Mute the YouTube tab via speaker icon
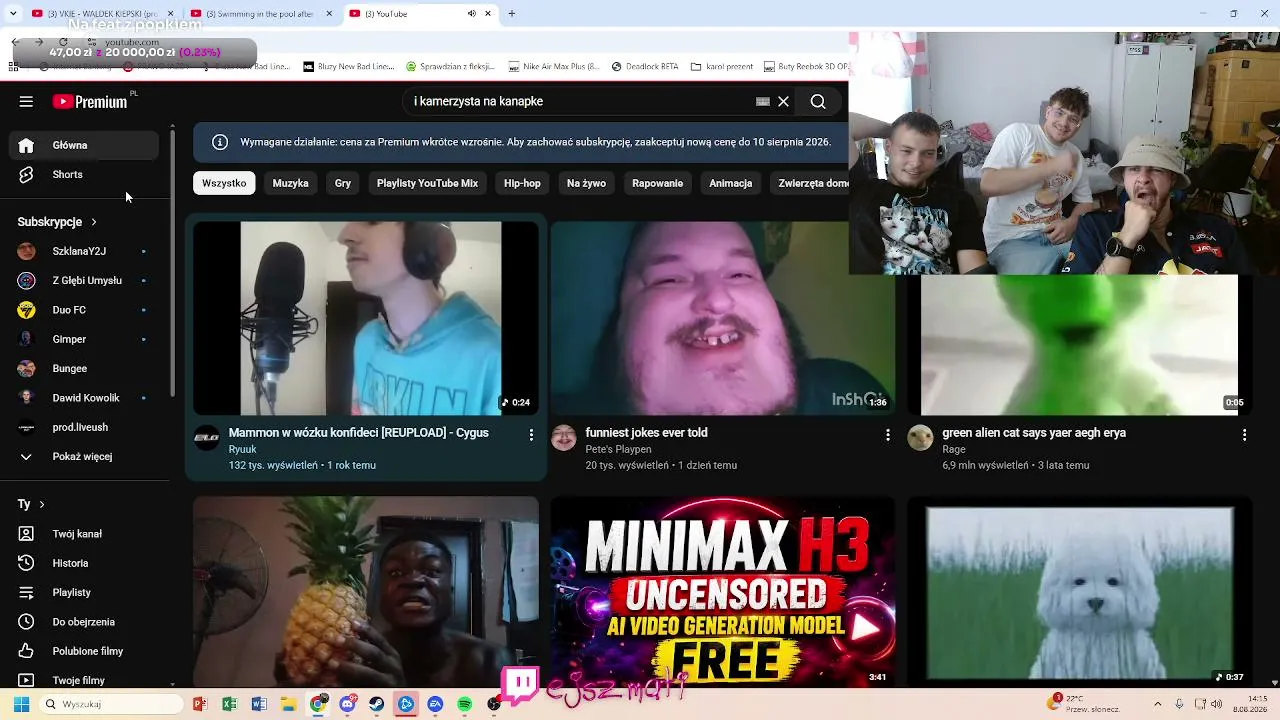 pos(472,14)
